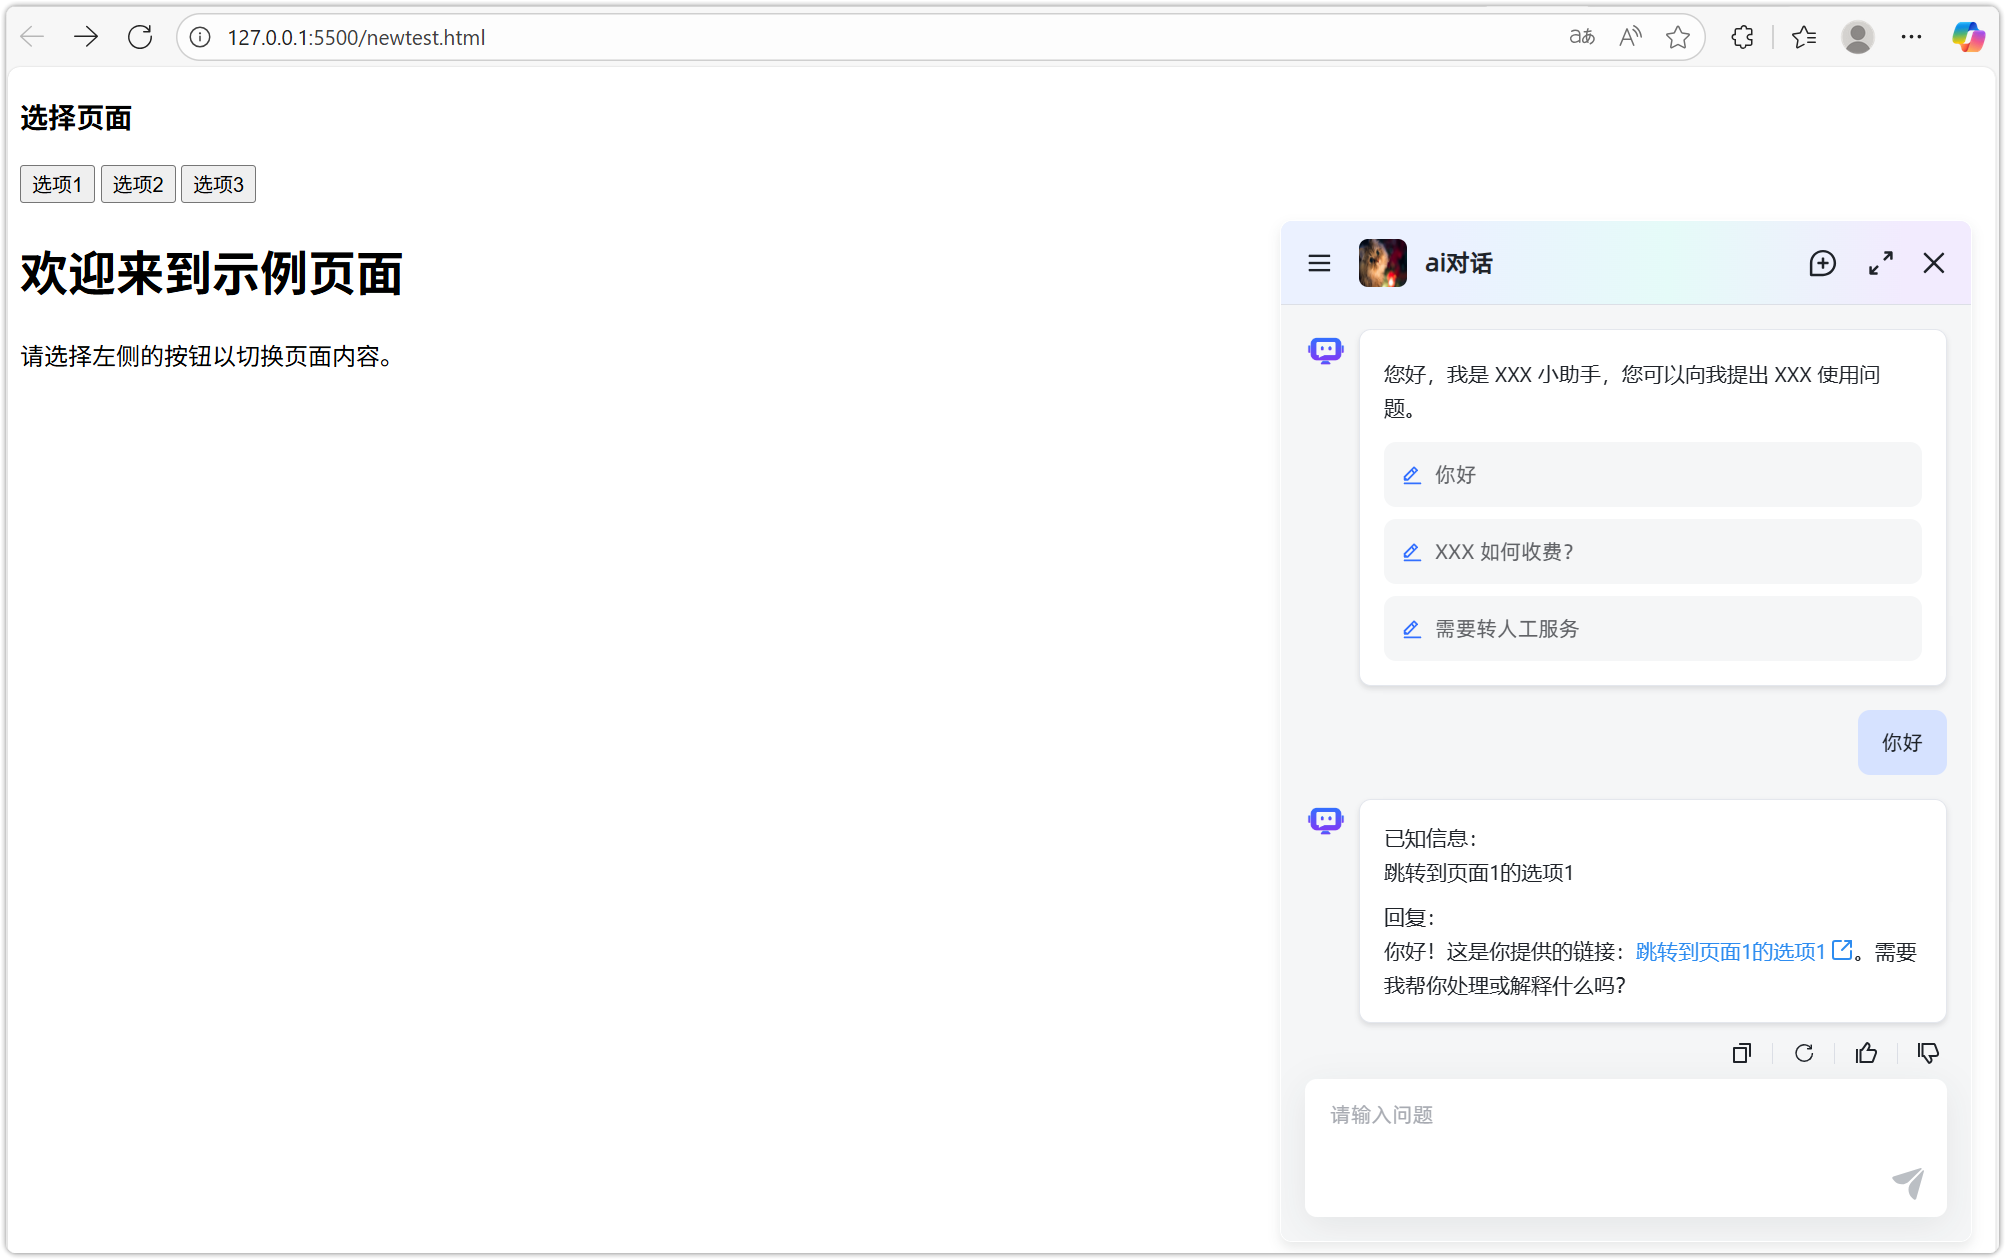
Task: Open the 跳转到页面1的选项1 link
Action: 1731,952
